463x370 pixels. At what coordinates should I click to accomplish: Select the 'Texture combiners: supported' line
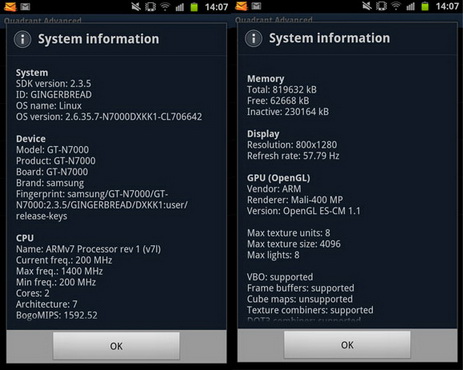pyautogui.click(x=310, y=310)
